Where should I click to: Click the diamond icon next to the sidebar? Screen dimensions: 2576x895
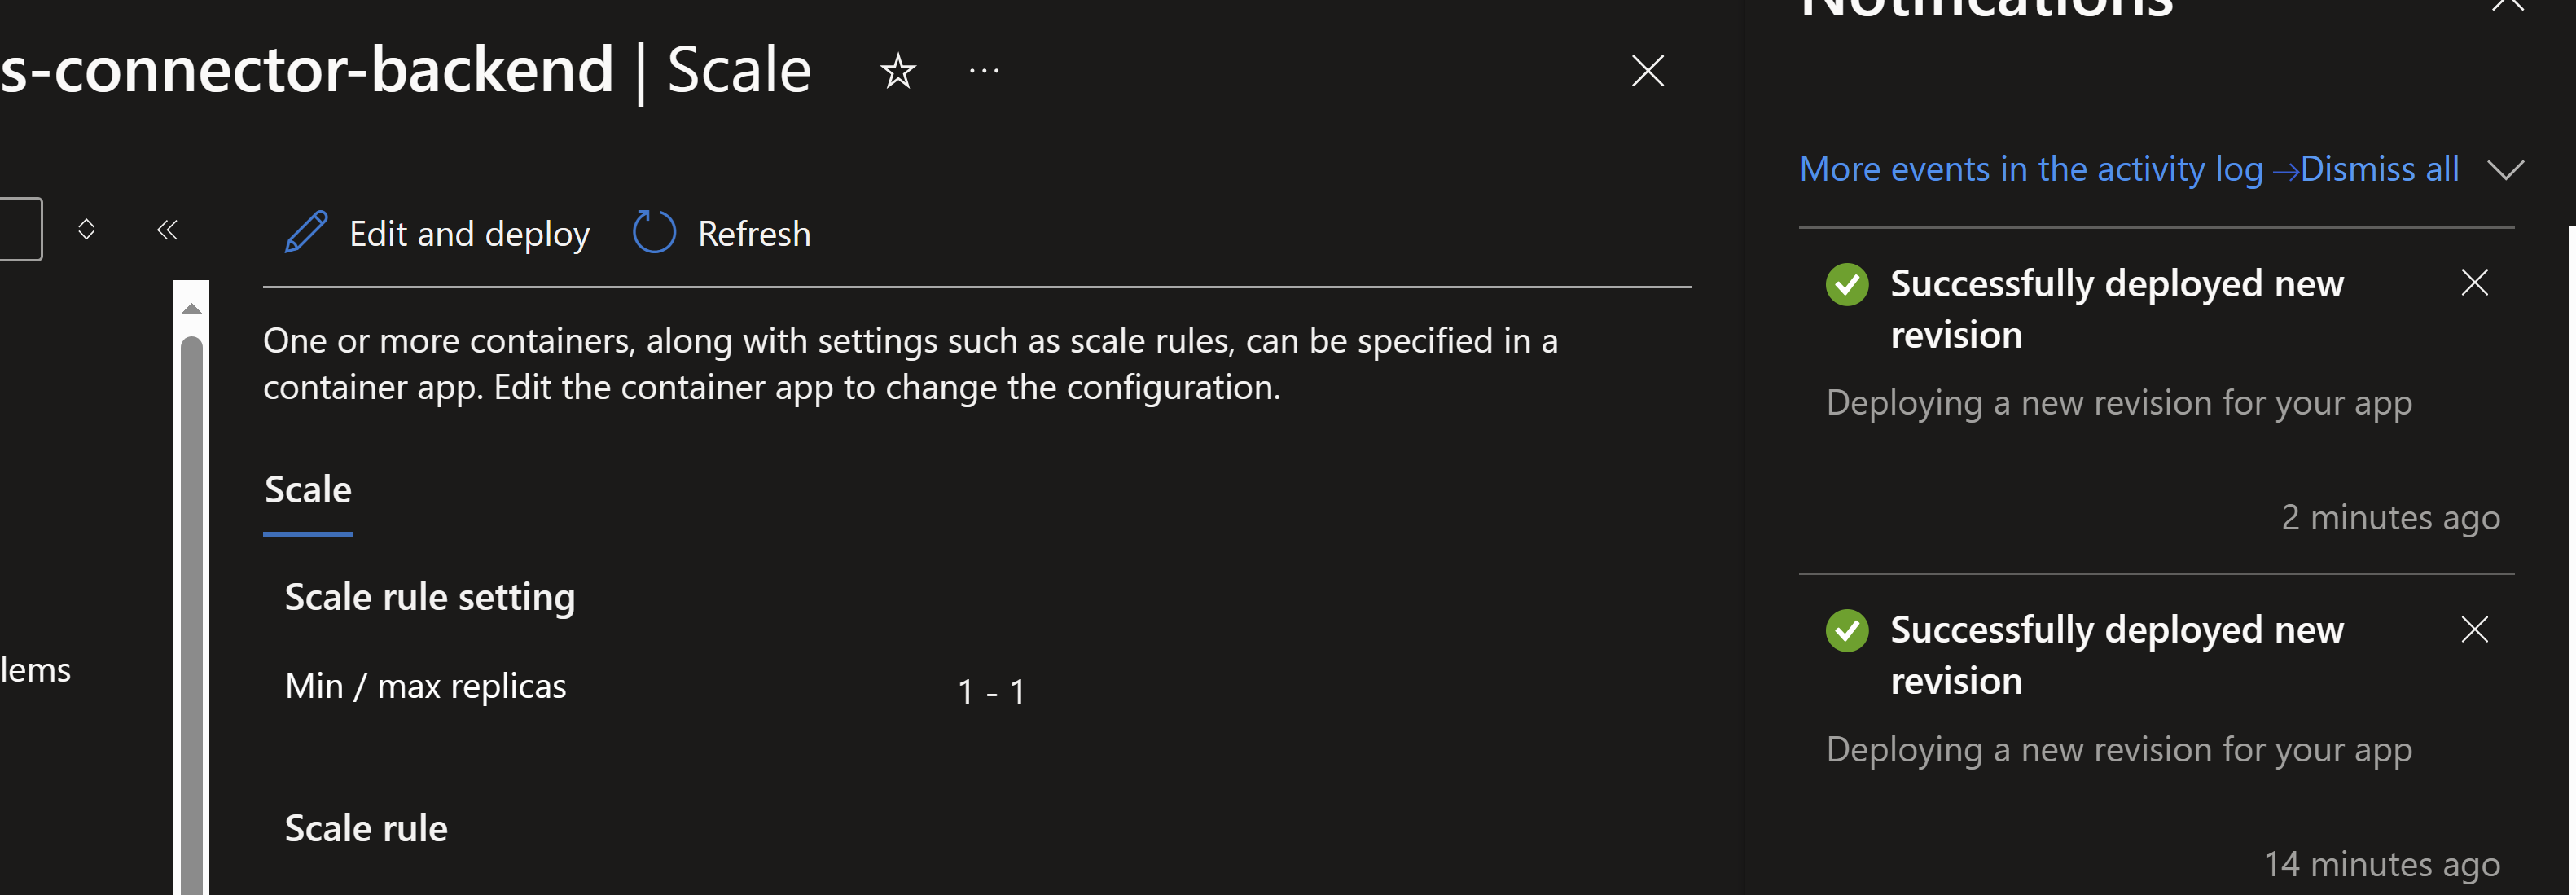(x=86, y=229)
